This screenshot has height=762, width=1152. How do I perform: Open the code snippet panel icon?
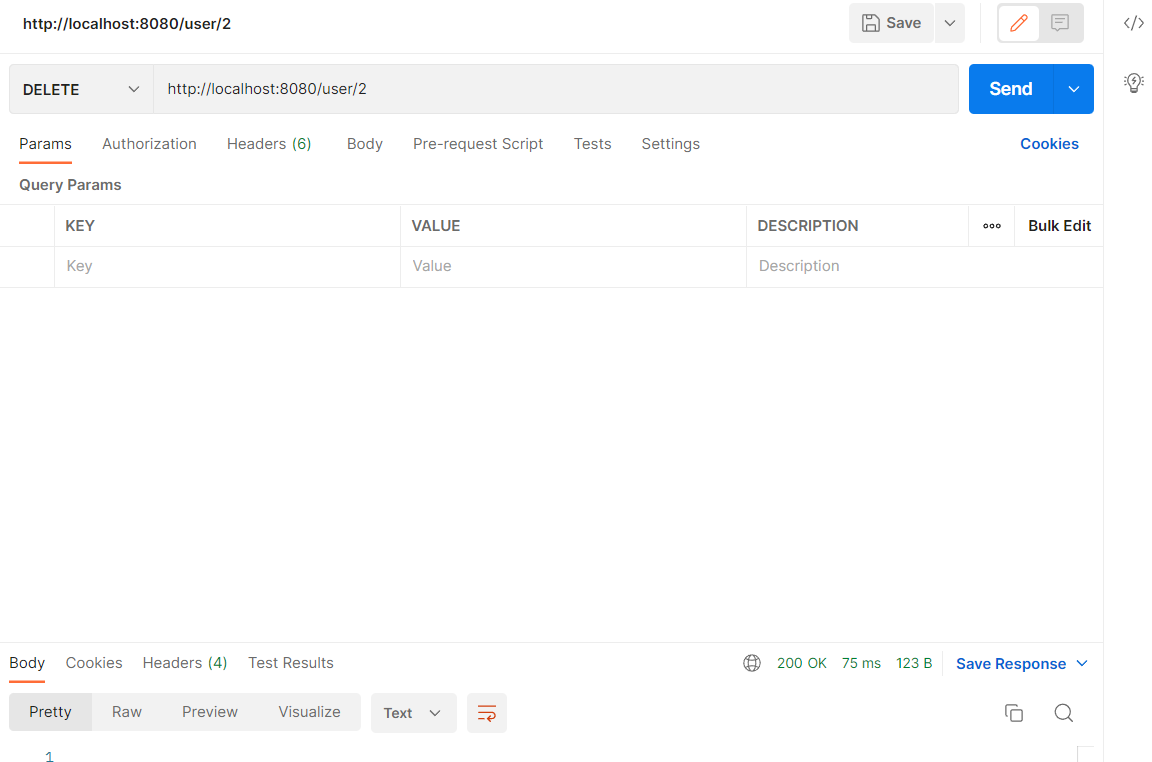(1134, 23)
